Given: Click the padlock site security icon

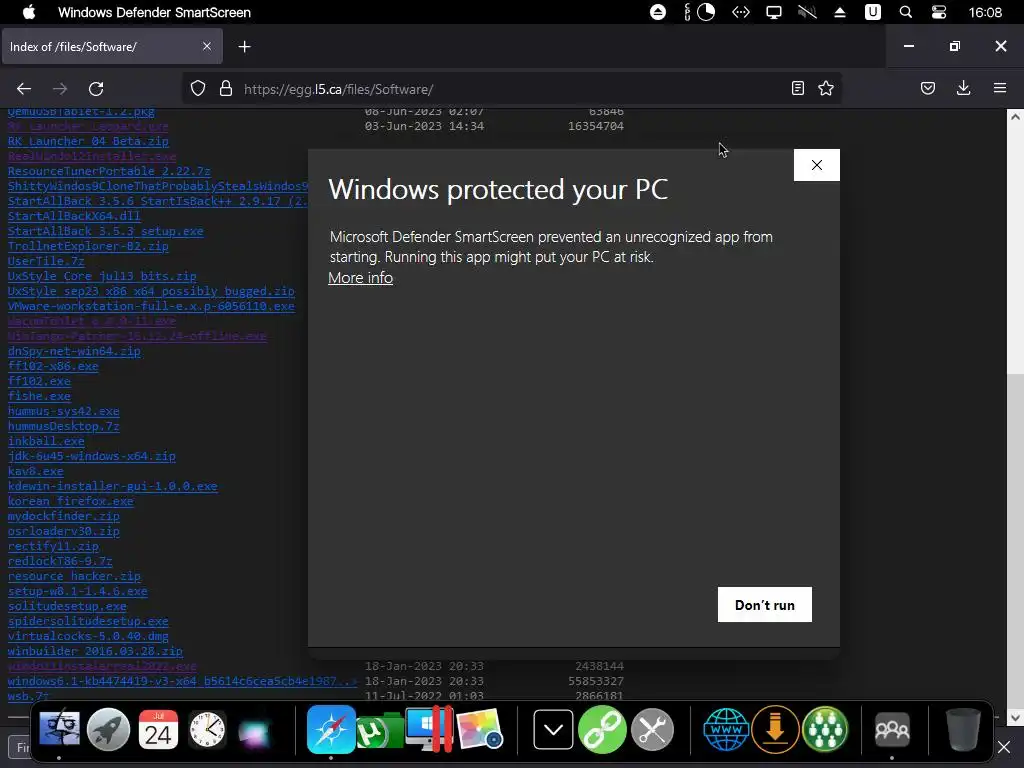Looking at the screenshot, I should click(226, 89).
